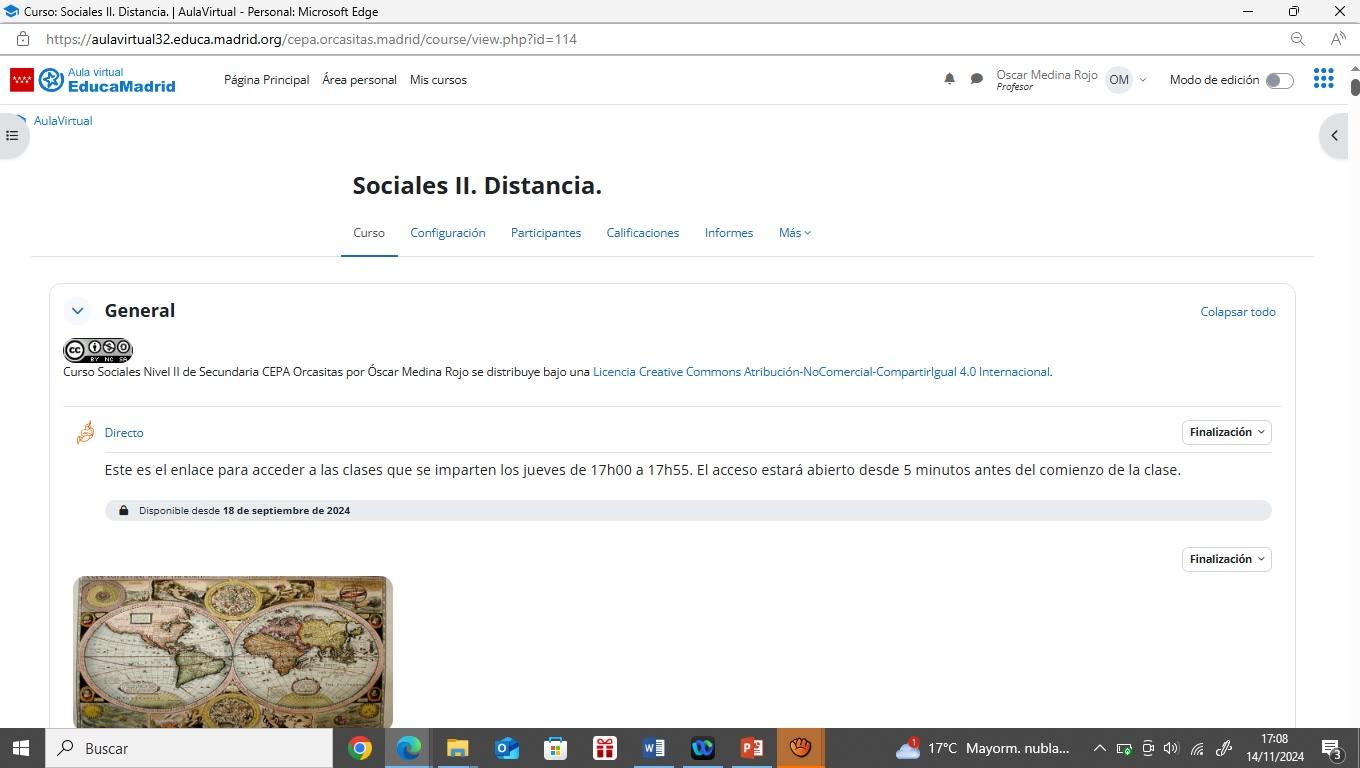Open PowerPoint from the taskbar
Image resolution: width=1360 pixels, height=768 pixels.
(751, 748)
